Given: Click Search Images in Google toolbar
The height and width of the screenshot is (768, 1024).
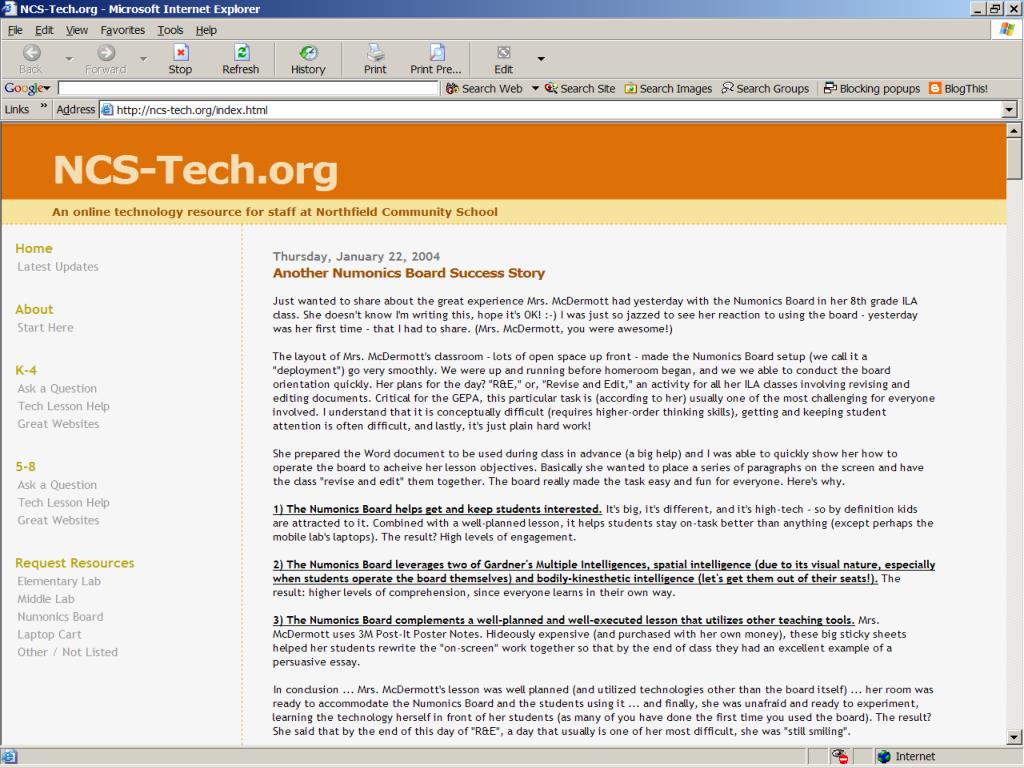Looking at the screenshot, I should [668, 88].
